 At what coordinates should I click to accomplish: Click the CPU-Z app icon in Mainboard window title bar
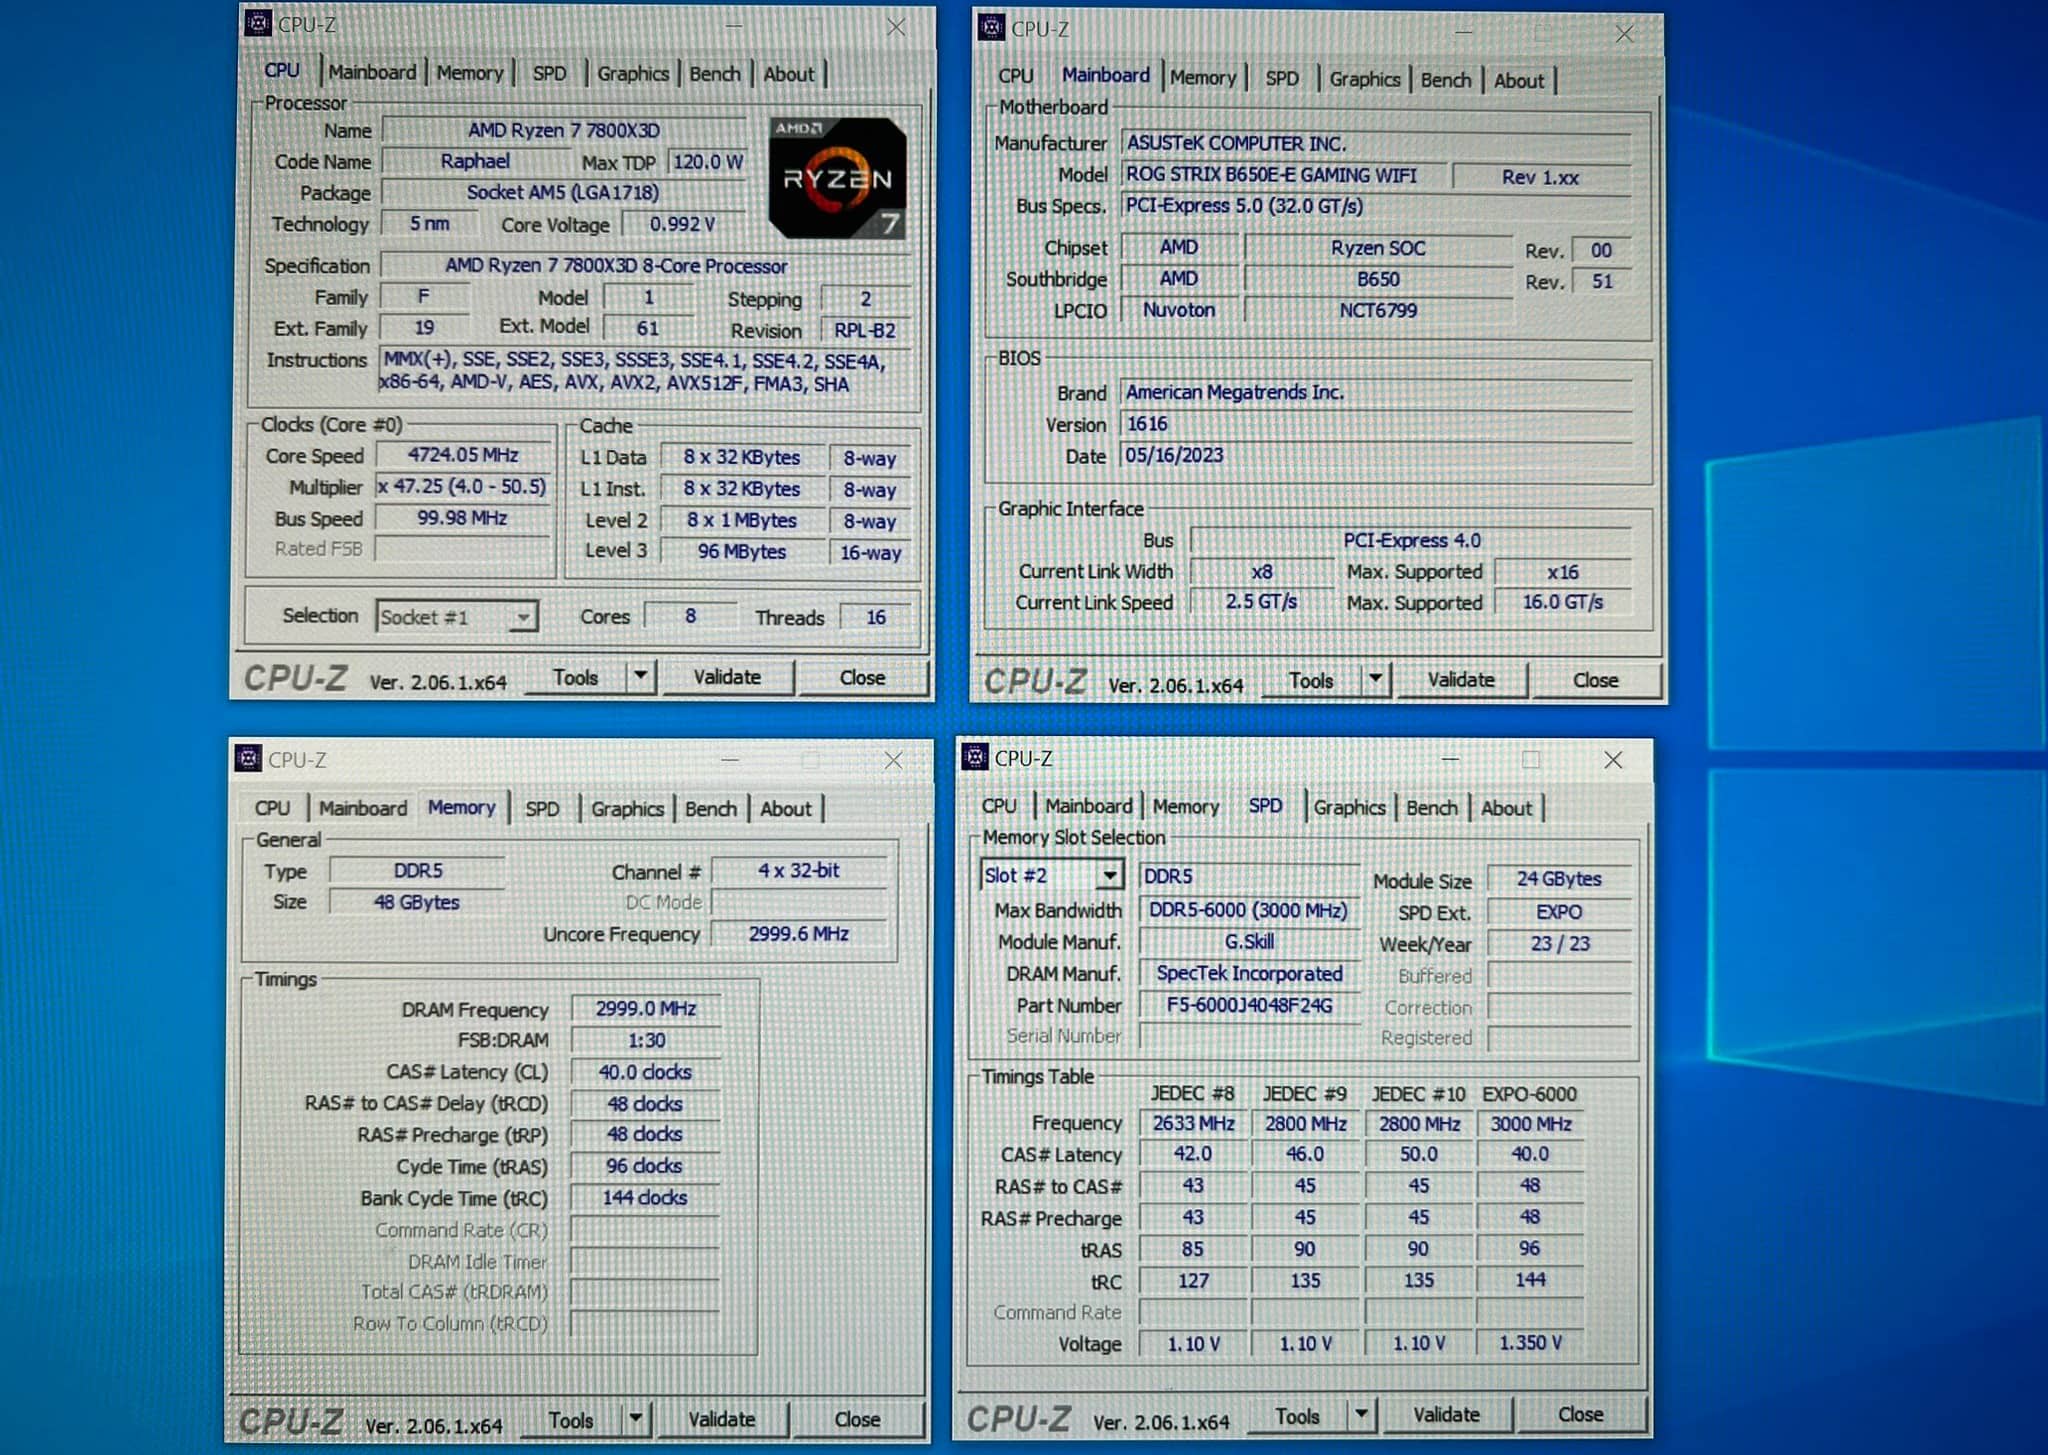[x=991, y=28]
